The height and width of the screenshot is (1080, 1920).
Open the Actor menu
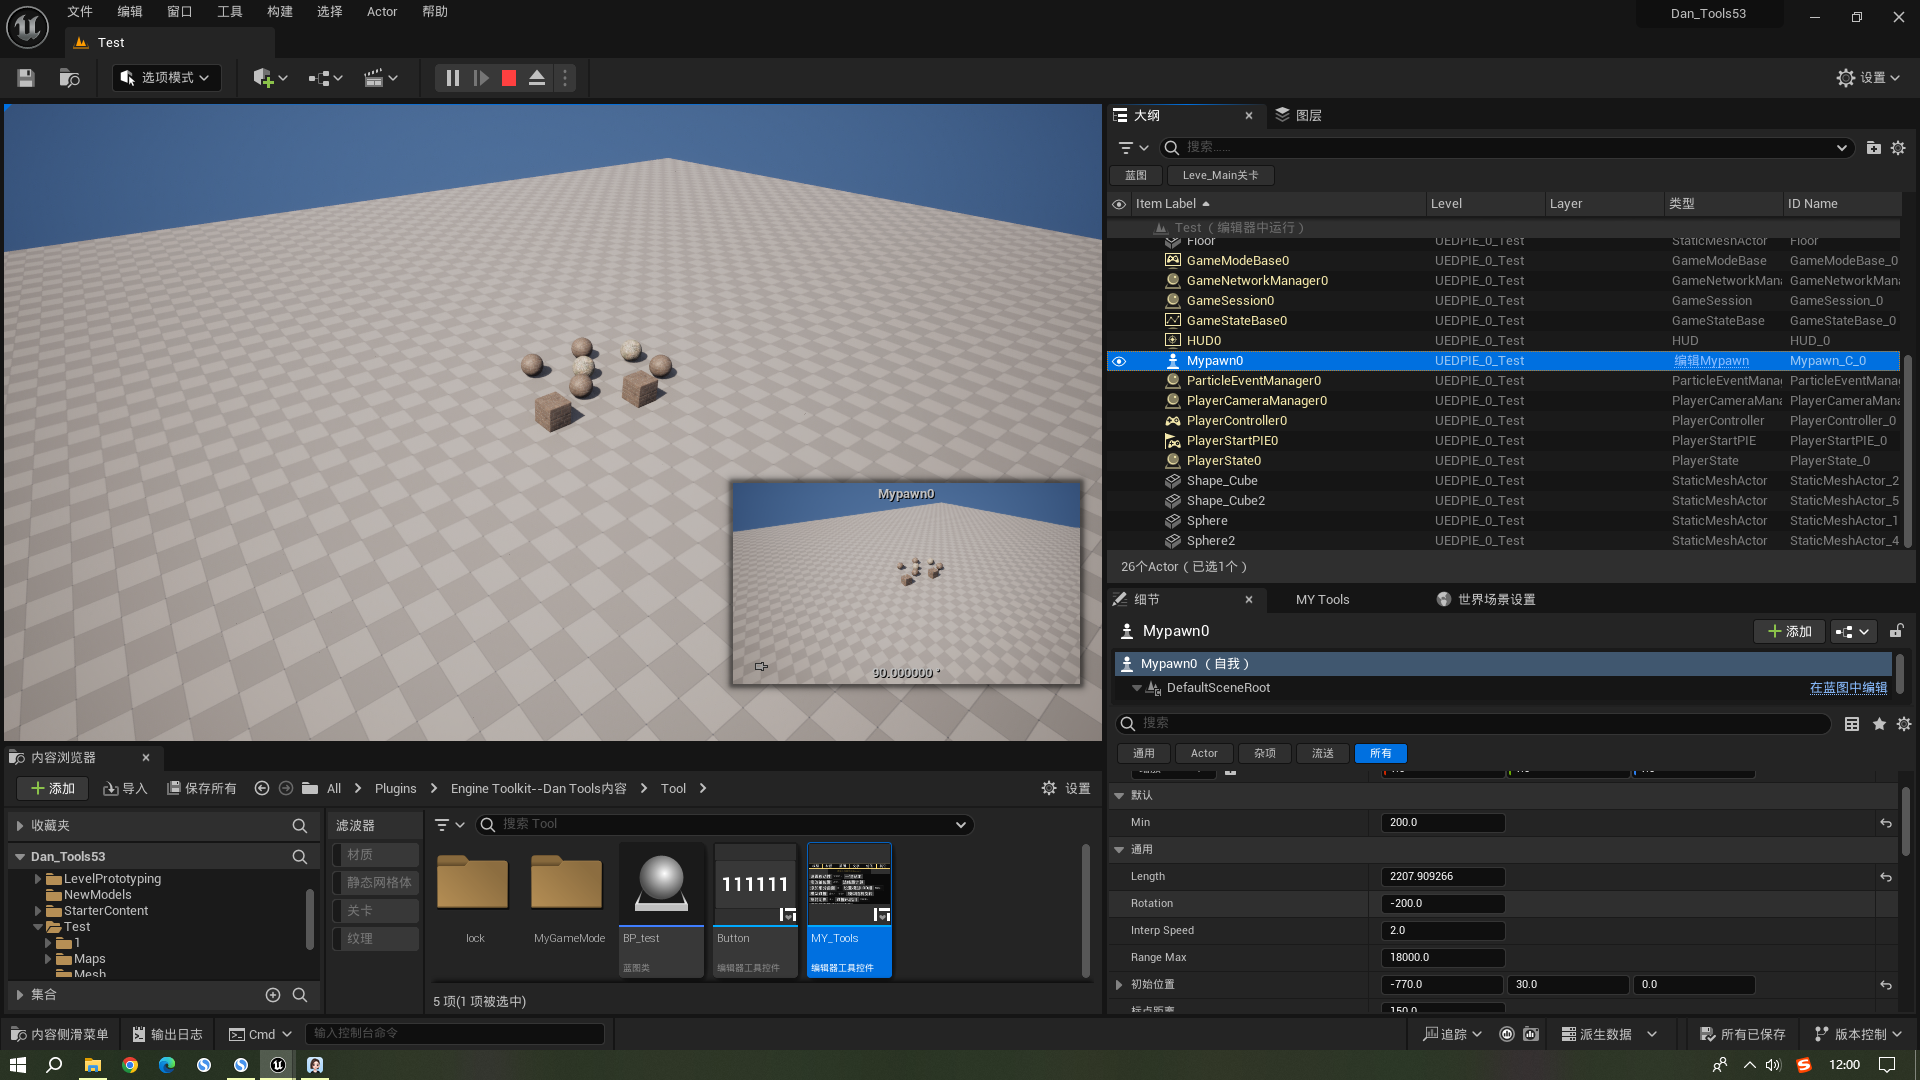tap(382, 12)
